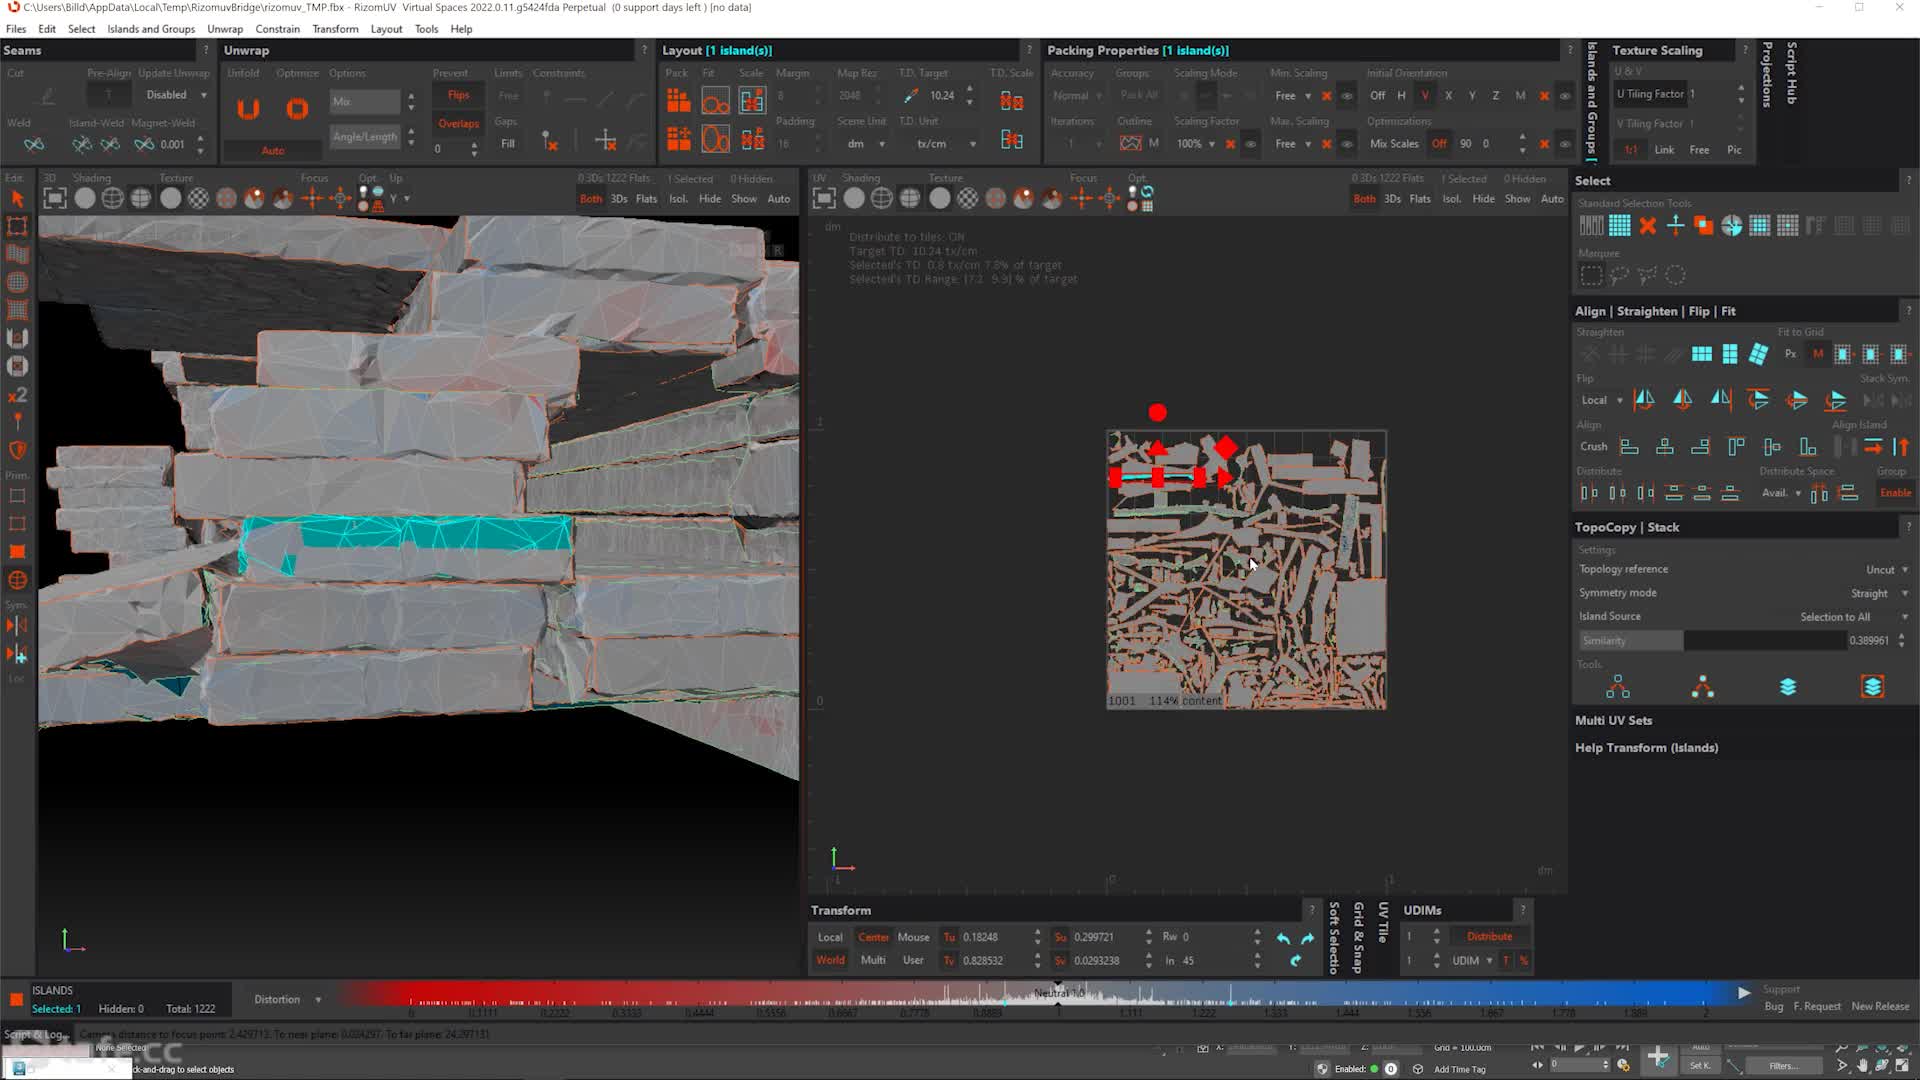Open the Flip Local dropdown
Viewport: 1920px width, 1080px height.
[1601, 400]
